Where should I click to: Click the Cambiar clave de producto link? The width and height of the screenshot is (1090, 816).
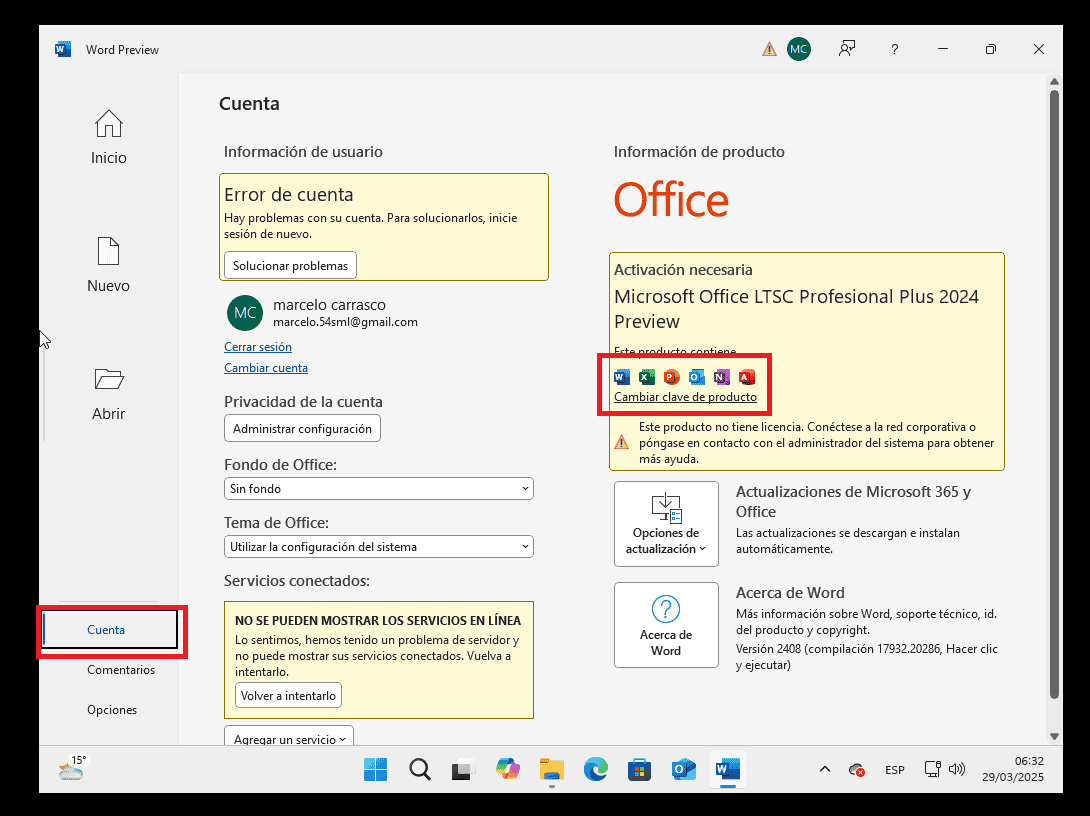tap(685, 397)
